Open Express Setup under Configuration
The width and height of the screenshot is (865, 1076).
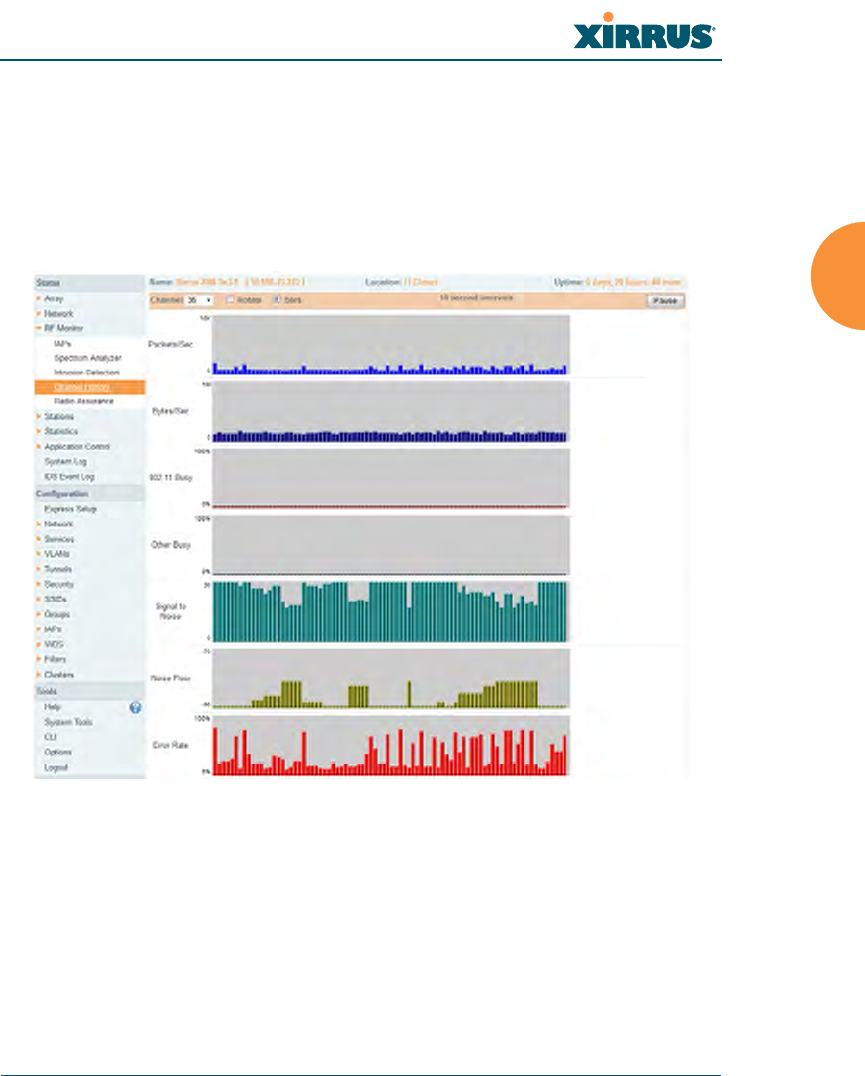[70, 509]
